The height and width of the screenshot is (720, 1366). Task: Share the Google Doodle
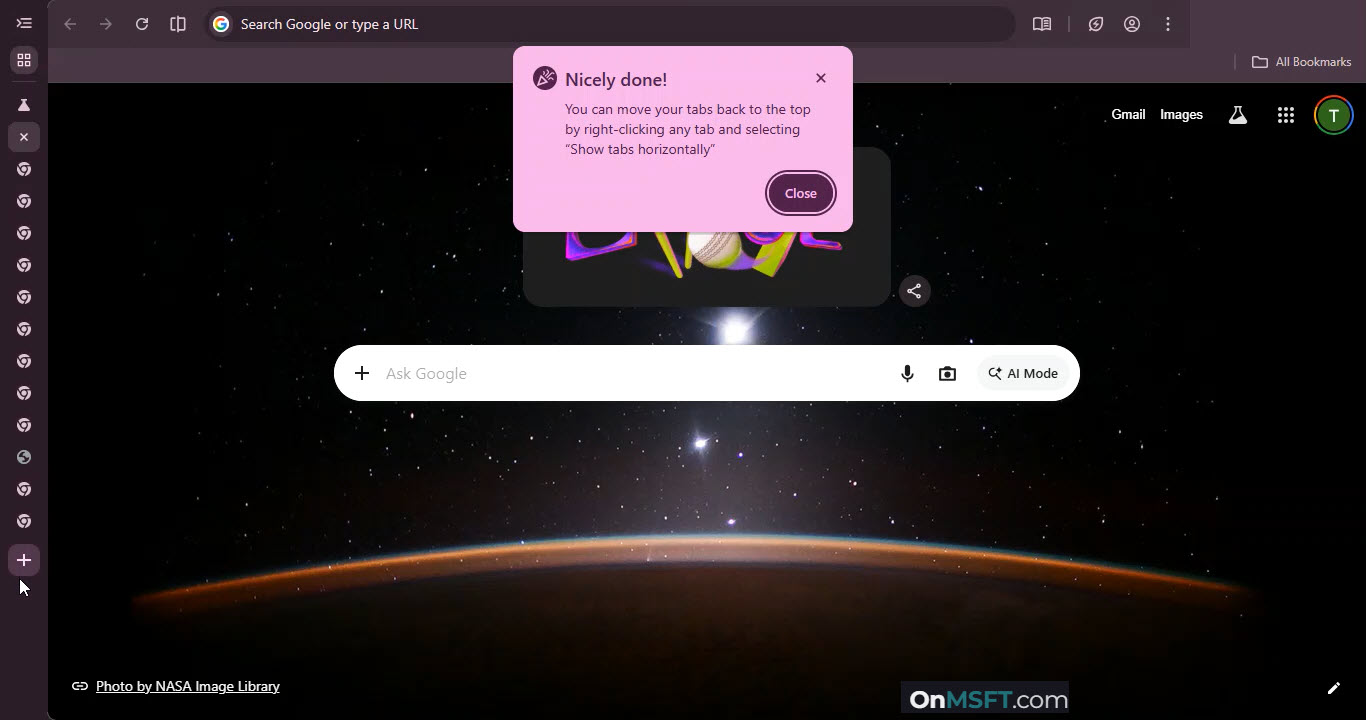click(x=914, y=291)
